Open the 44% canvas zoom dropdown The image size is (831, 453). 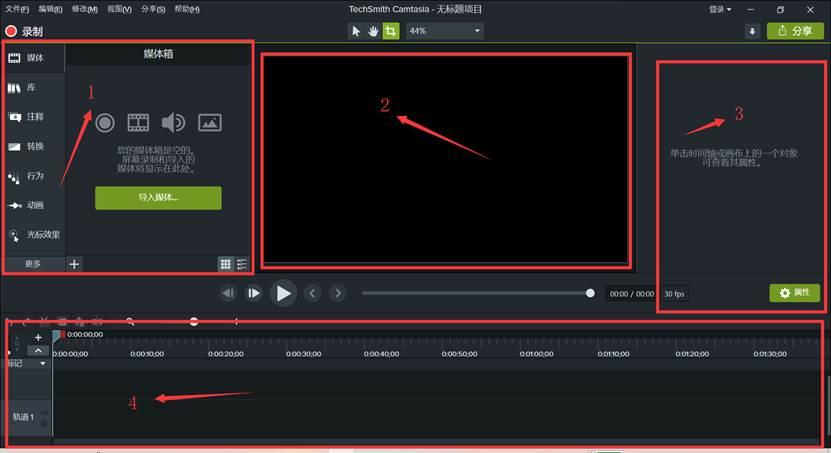[444, 31]
